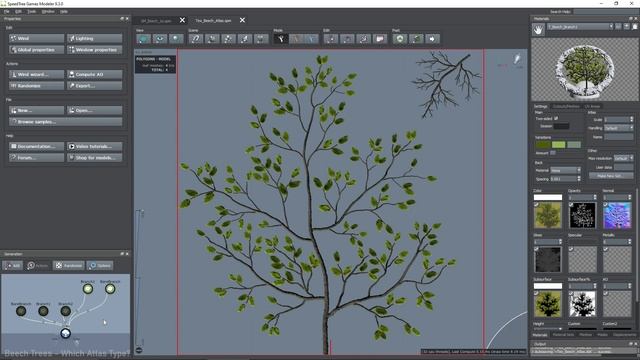The width and height of the screenshot is (640, 360).
Task: Click the speech-bubble note icon in the Edit group
Action: [380, 39]
